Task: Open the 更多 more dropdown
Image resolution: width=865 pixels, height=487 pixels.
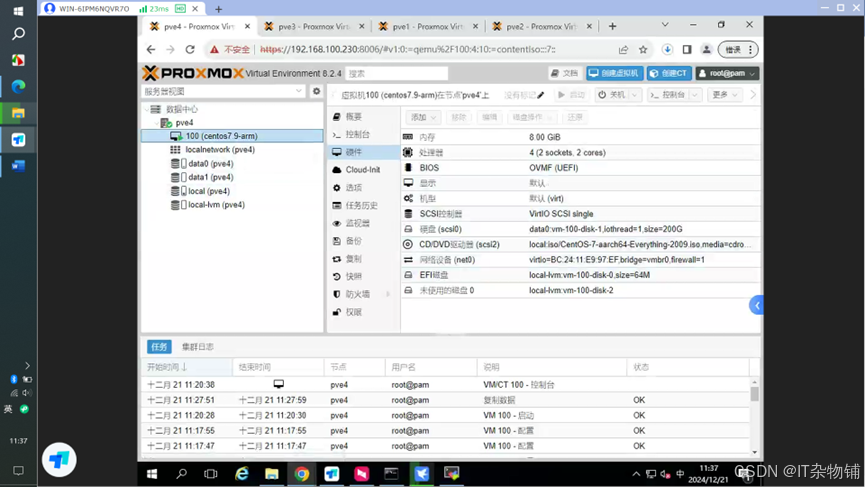Action: (x=725, y=95)
